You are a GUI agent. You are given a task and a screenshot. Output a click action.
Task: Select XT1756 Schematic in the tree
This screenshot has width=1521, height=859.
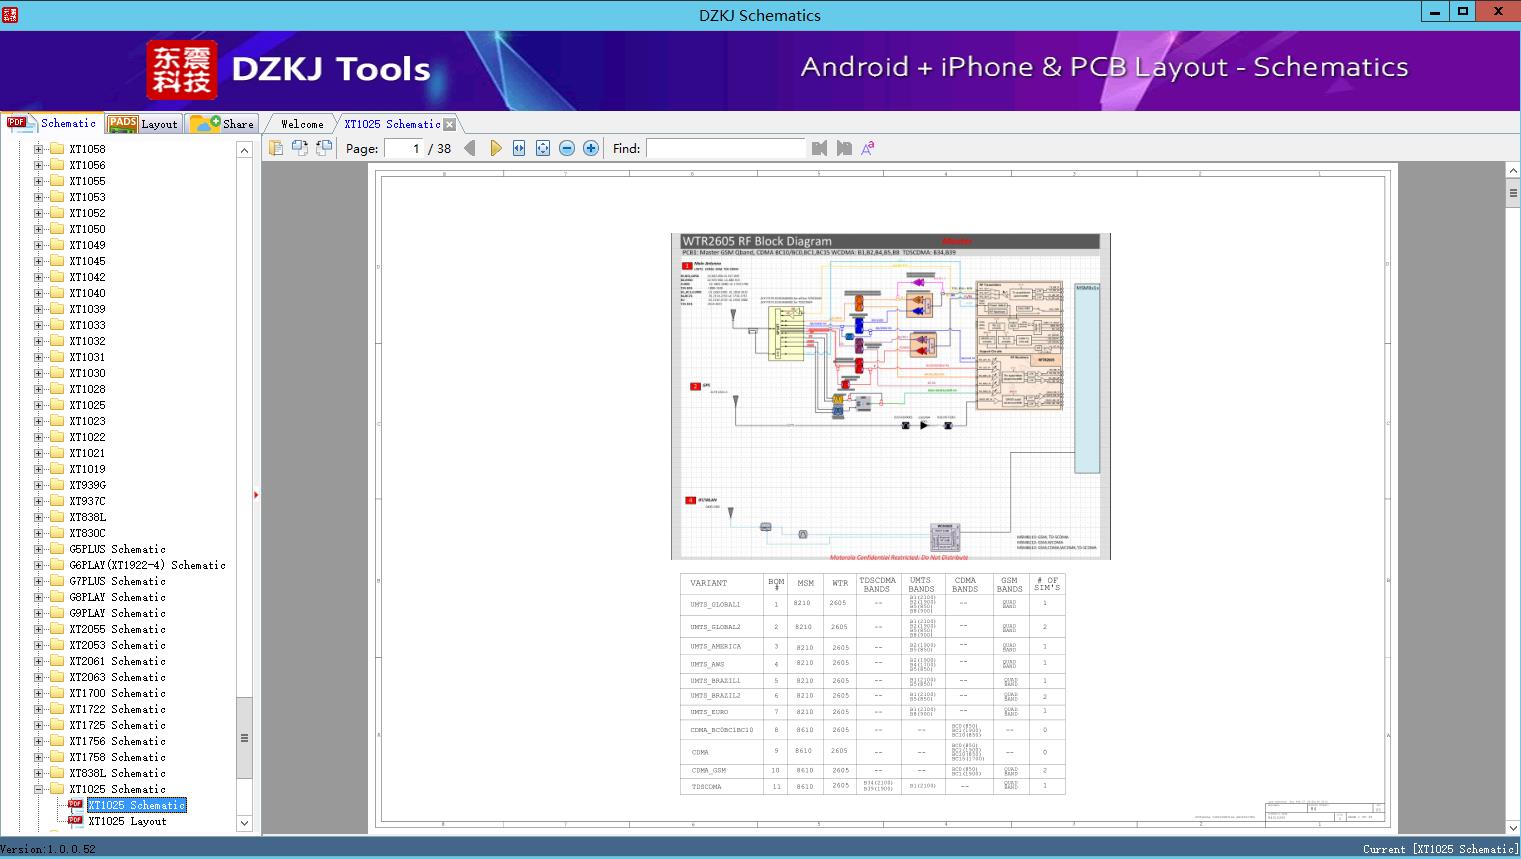click(x=117, y=741)
